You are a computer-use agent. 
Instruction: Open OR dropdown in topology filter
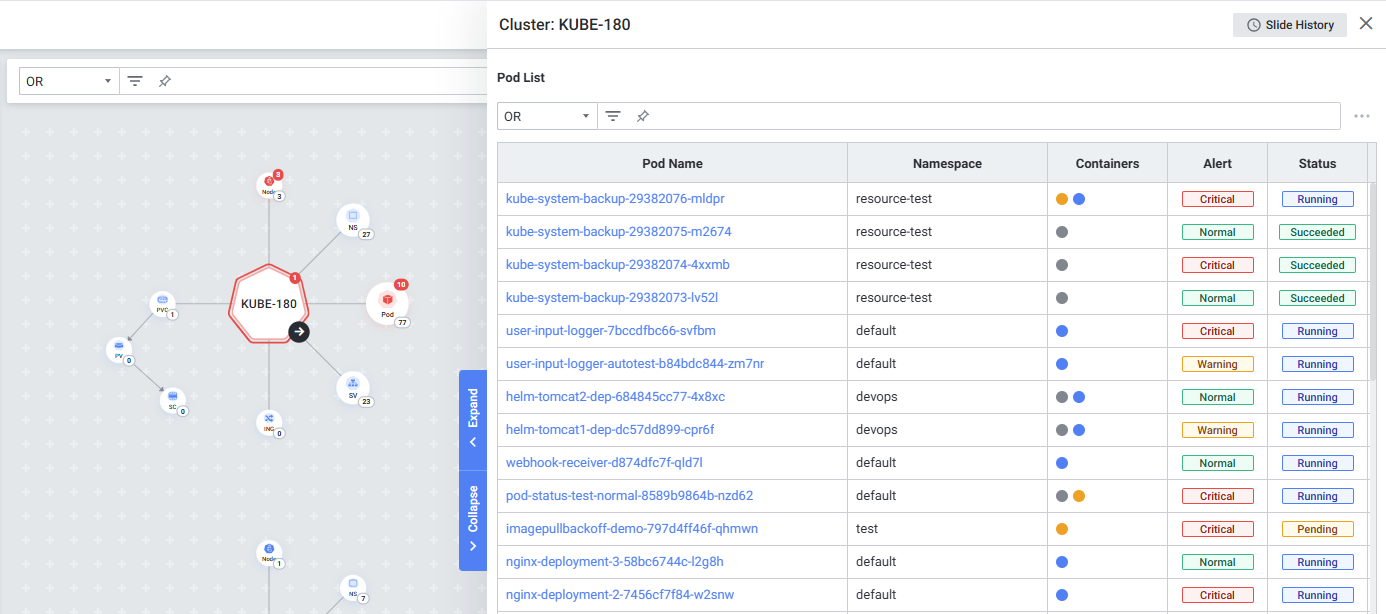69,81
